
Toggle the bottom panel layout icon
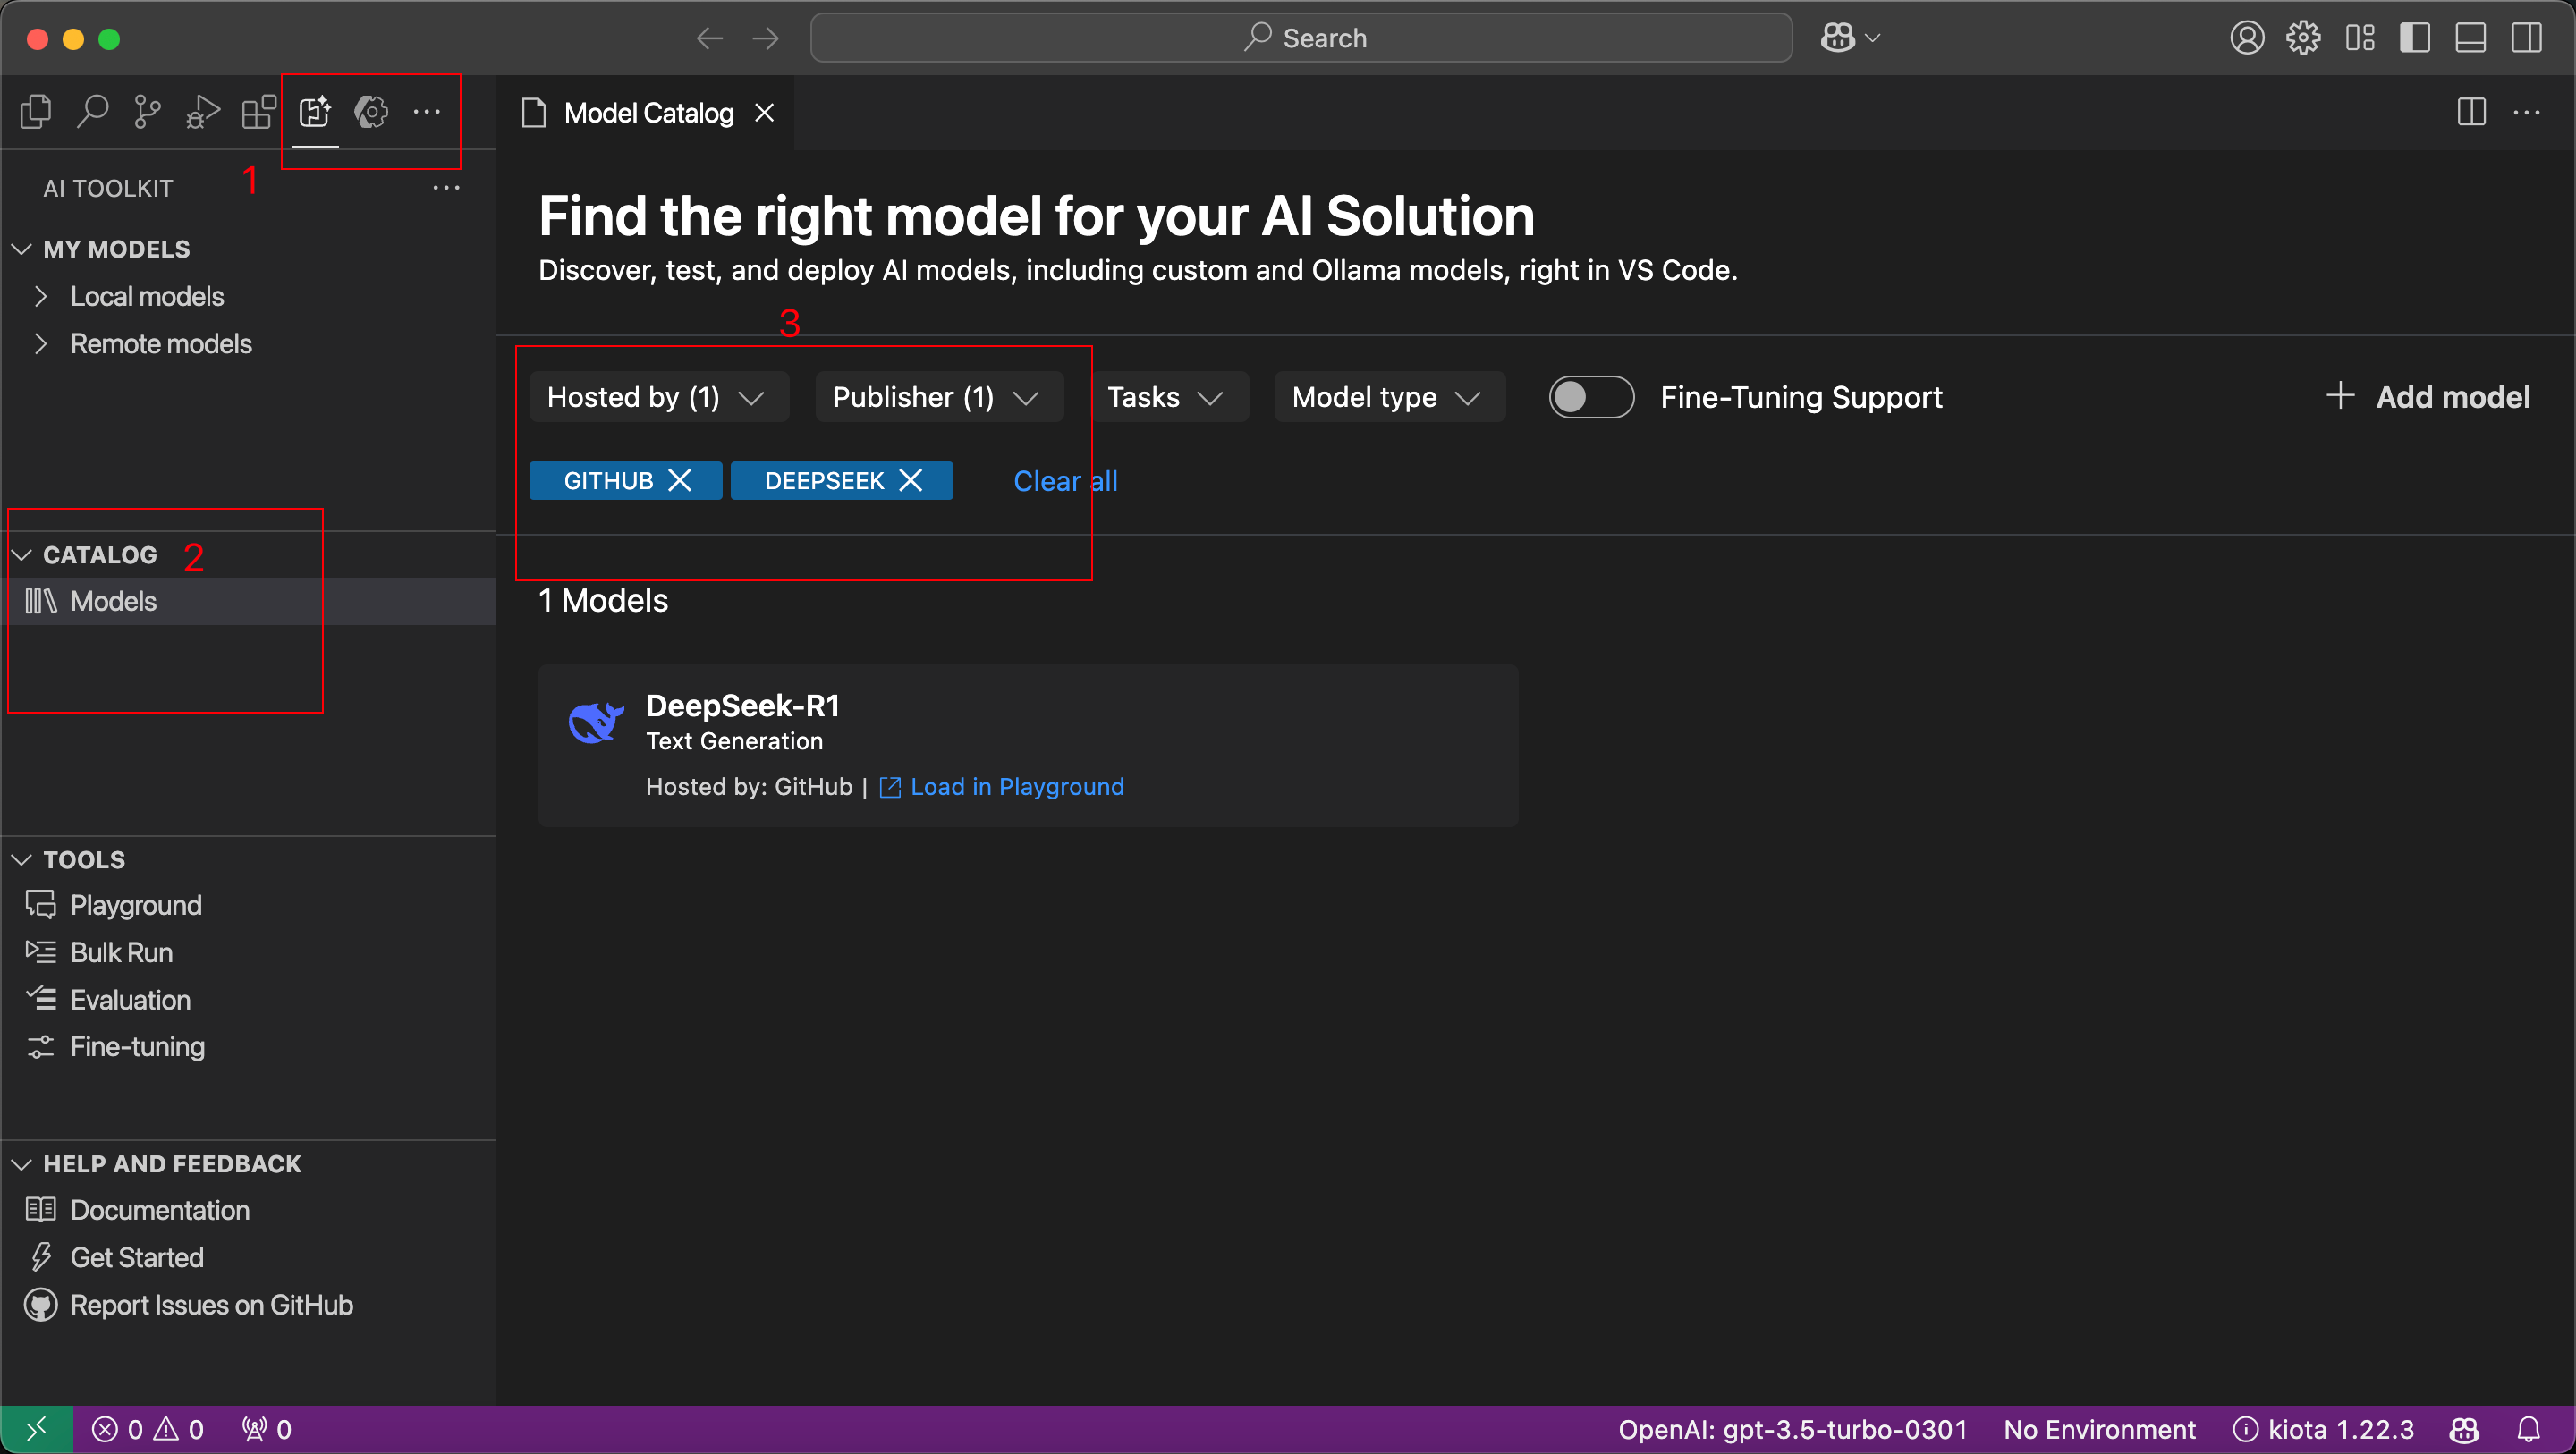point(2470,38)
